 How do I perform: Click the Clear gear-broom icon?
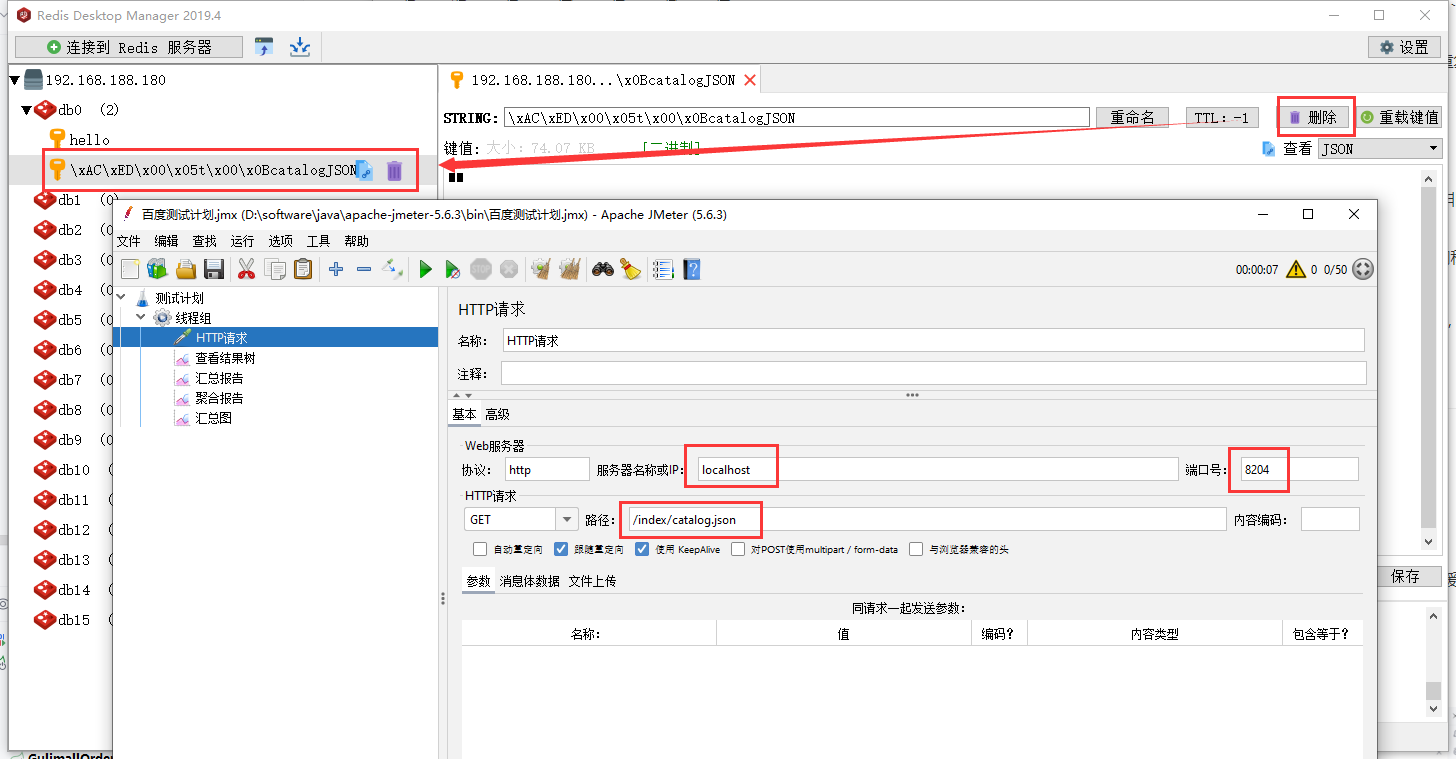click(x=541, y=269)
